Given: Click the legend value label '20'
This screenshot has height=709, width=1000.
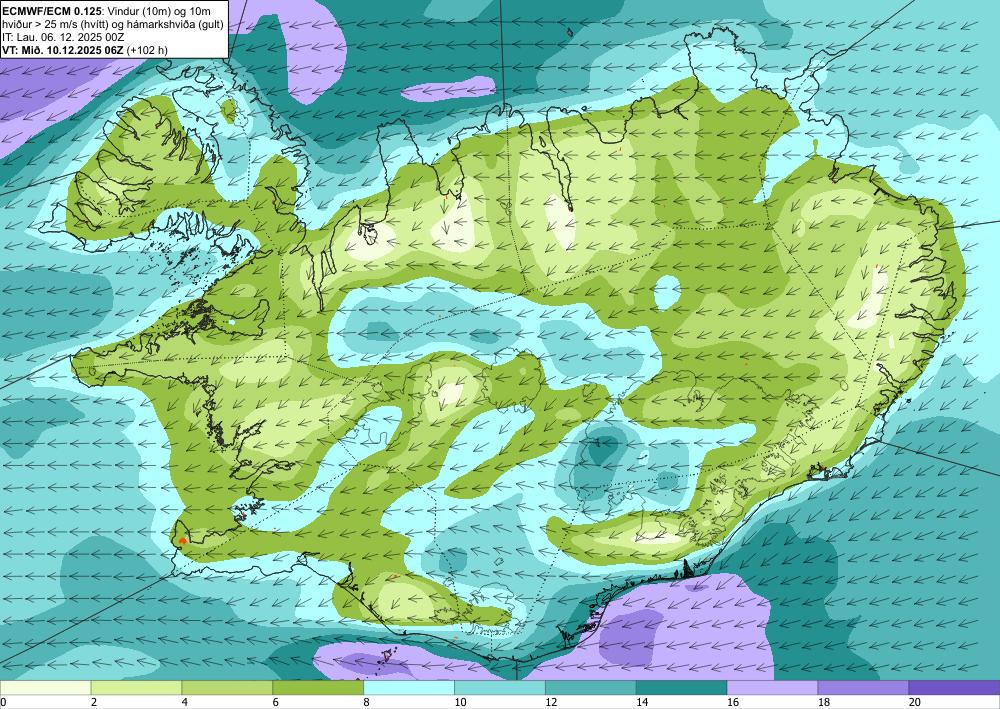Looking at the screenshot, I should (x=915, y=703).
